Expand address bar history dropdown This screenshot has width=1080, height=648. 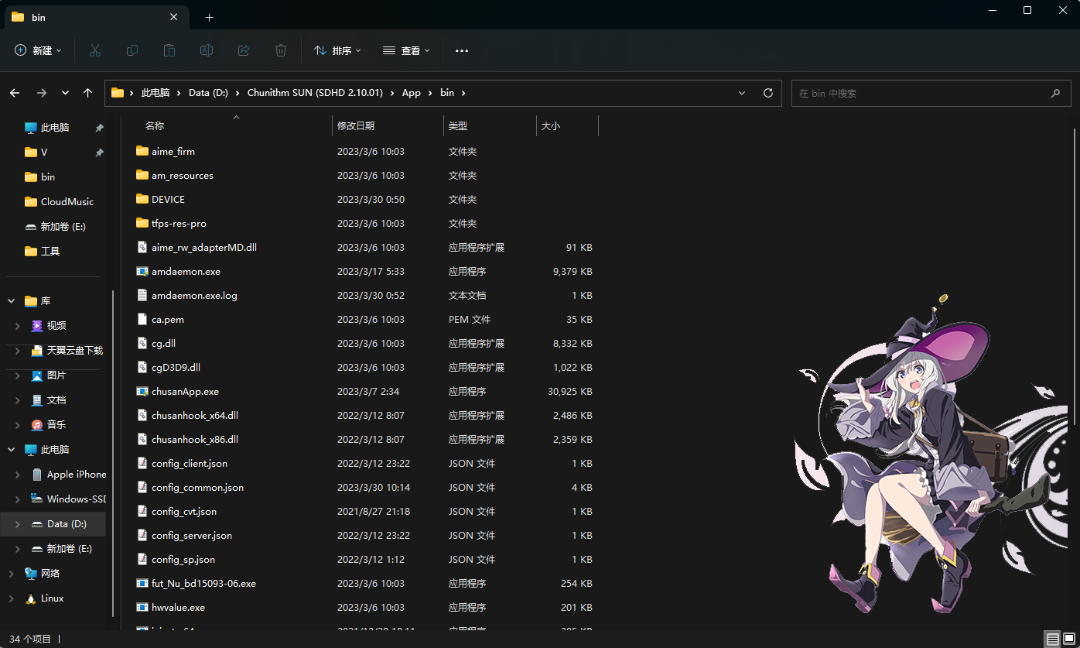tap(742, 93)
